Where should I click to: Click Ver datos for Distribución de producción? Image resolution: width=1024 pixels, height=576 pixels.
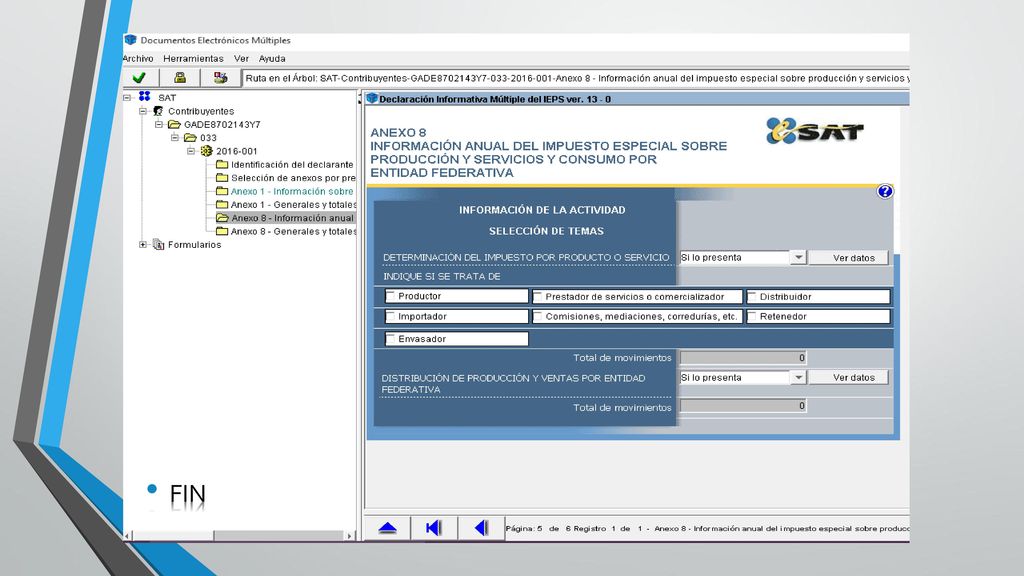(x=849, y=377)
